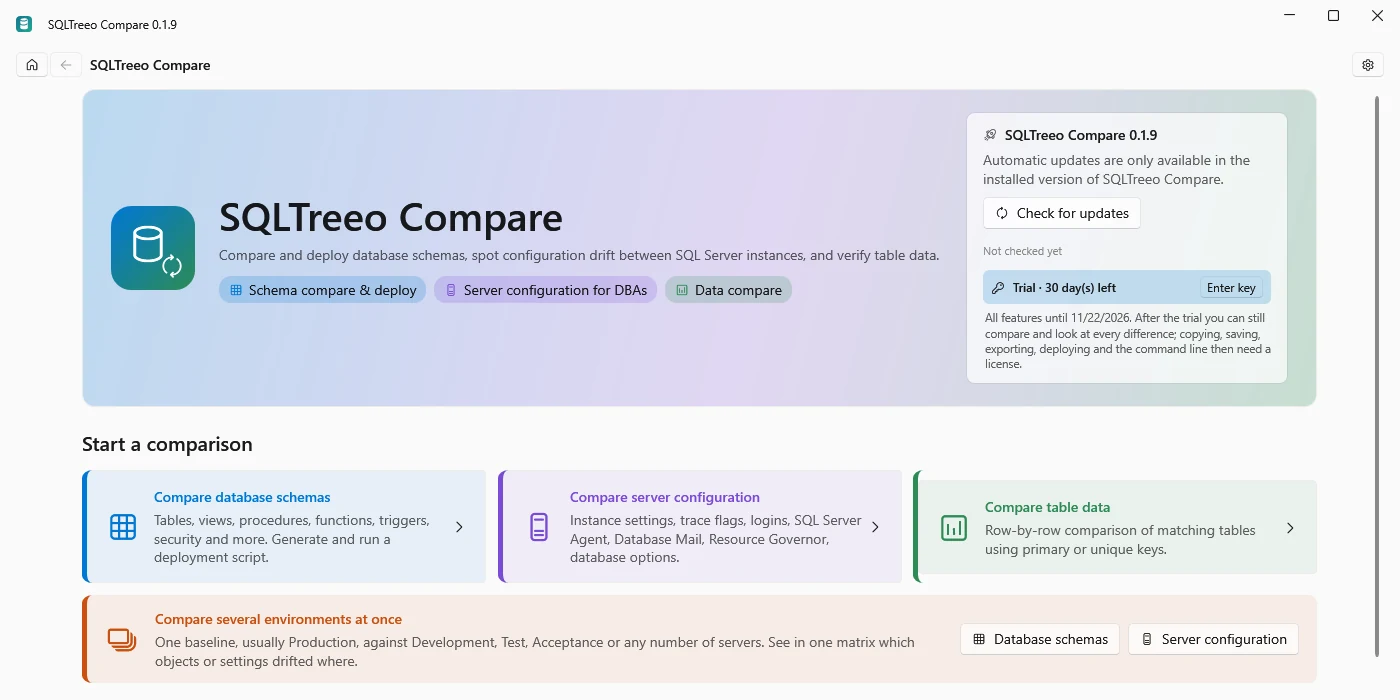1400x700 pixels.
Task: Click the key icon in the trial banner
Action: 998,288
